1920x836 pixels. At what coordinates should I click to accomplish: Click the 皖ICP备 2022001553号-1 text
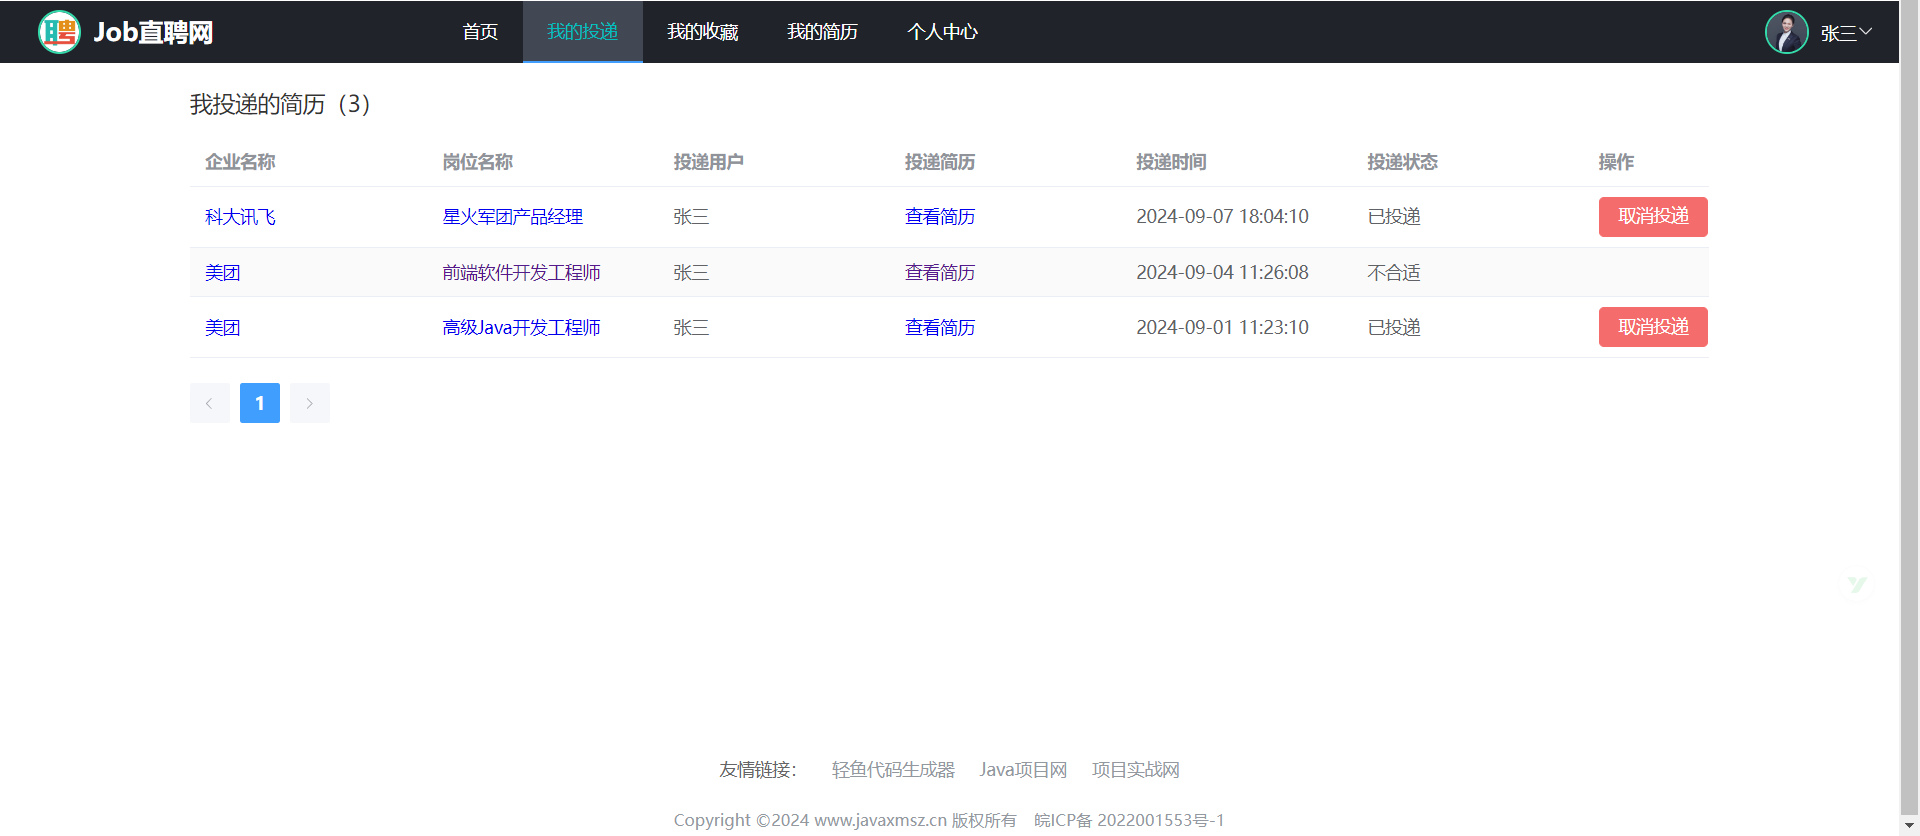coord(1129,821)
